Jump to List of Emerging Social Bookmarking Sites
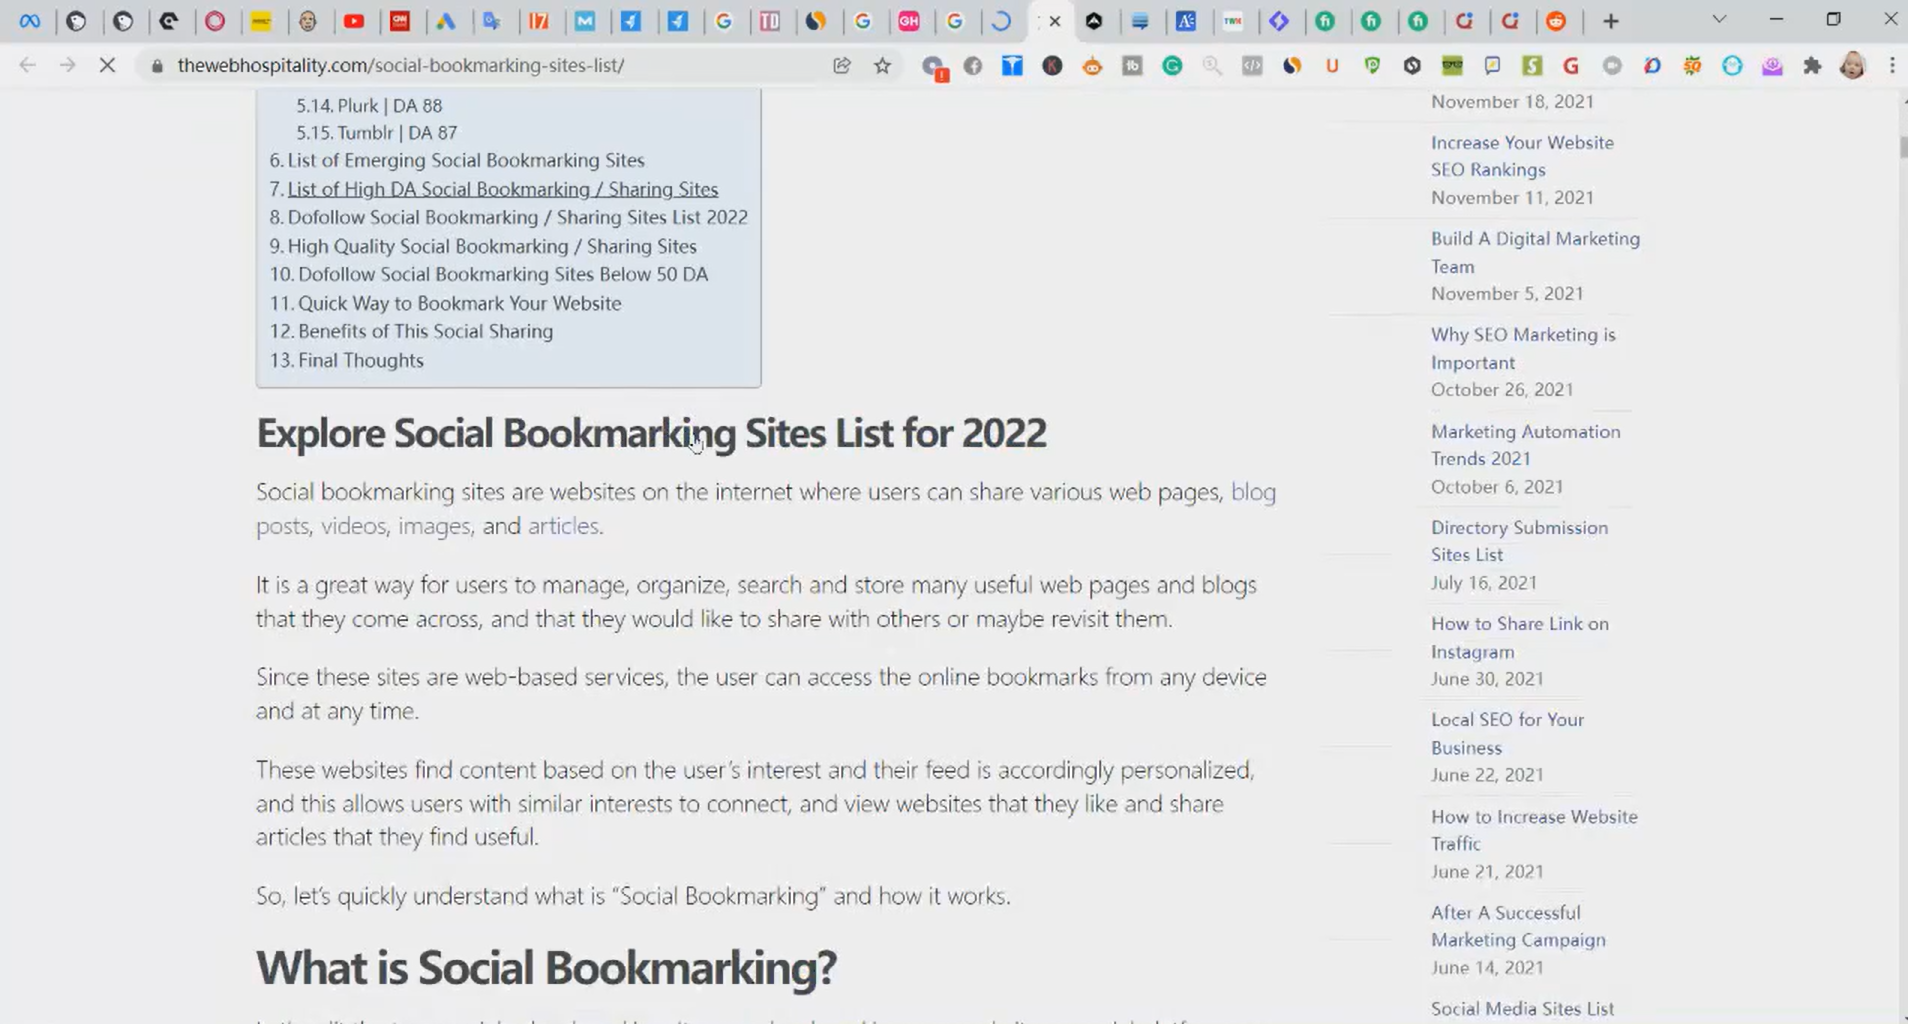 click(465, 160)
